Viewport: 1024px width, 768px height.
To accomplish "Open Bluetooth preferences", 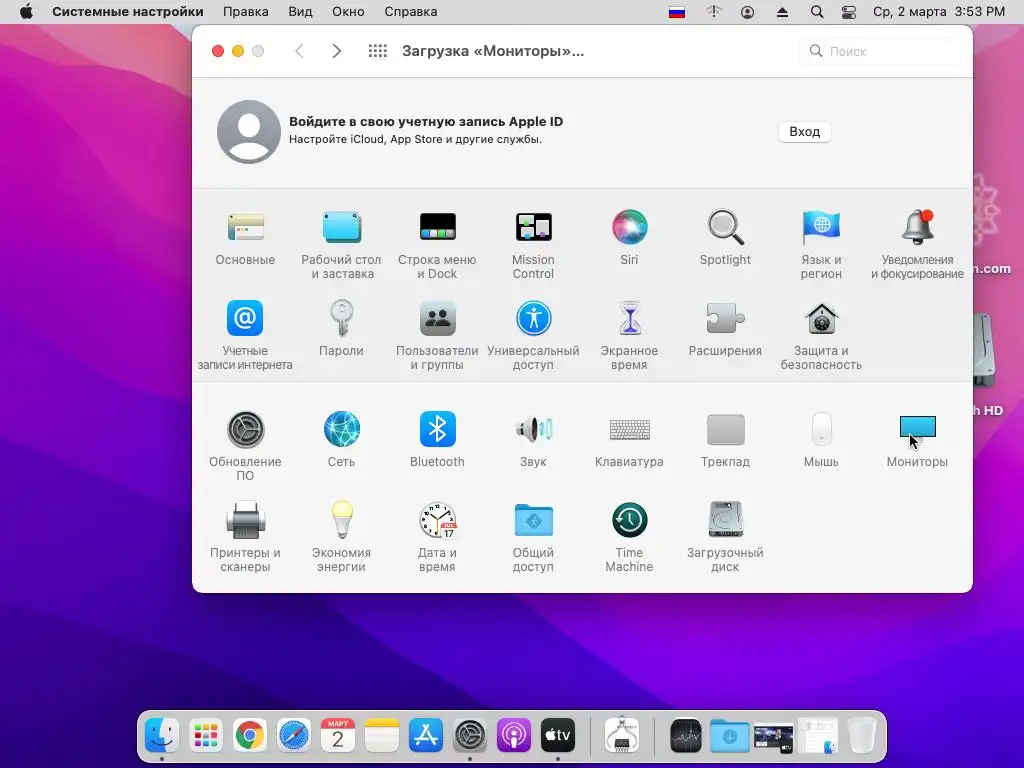I will (x=437, y=440).
